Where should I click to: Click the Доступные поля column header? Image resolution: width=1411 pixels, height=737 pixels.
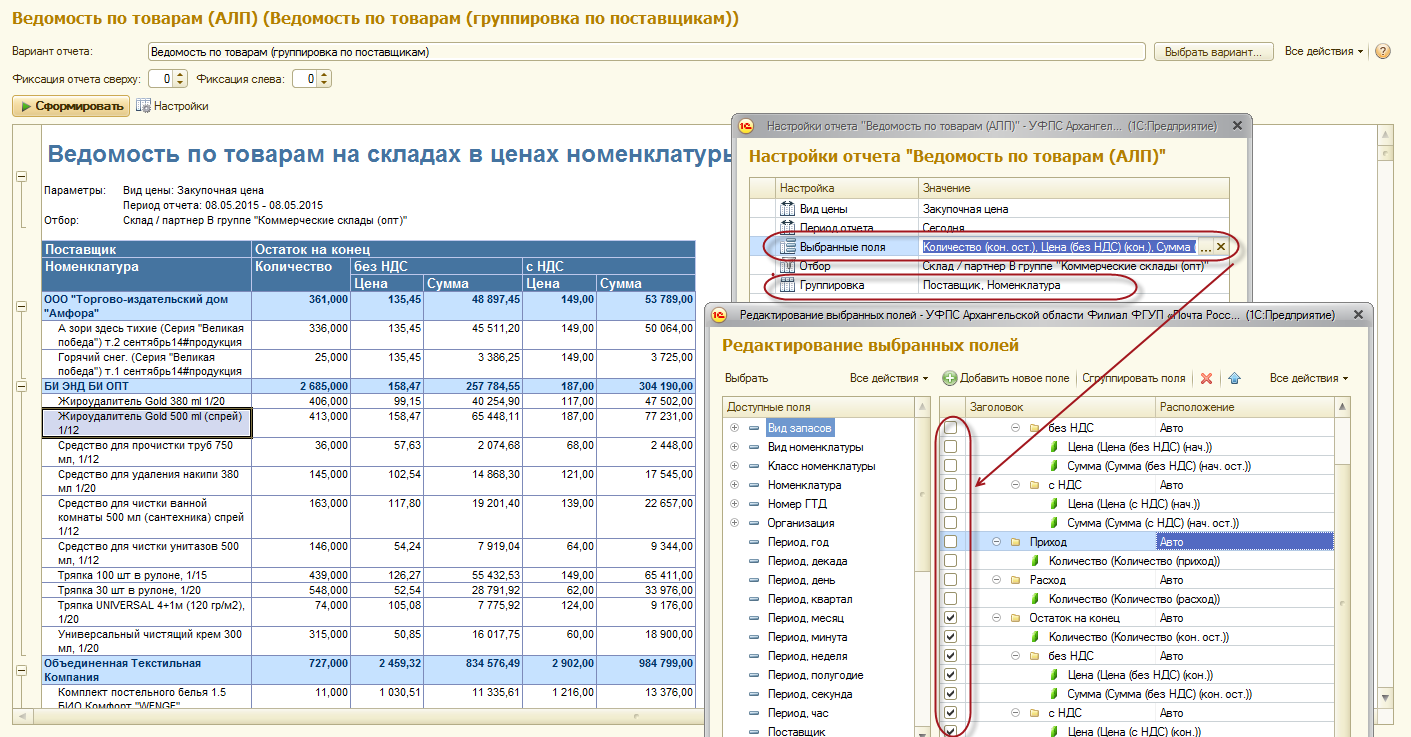click(x=818, y=407)
